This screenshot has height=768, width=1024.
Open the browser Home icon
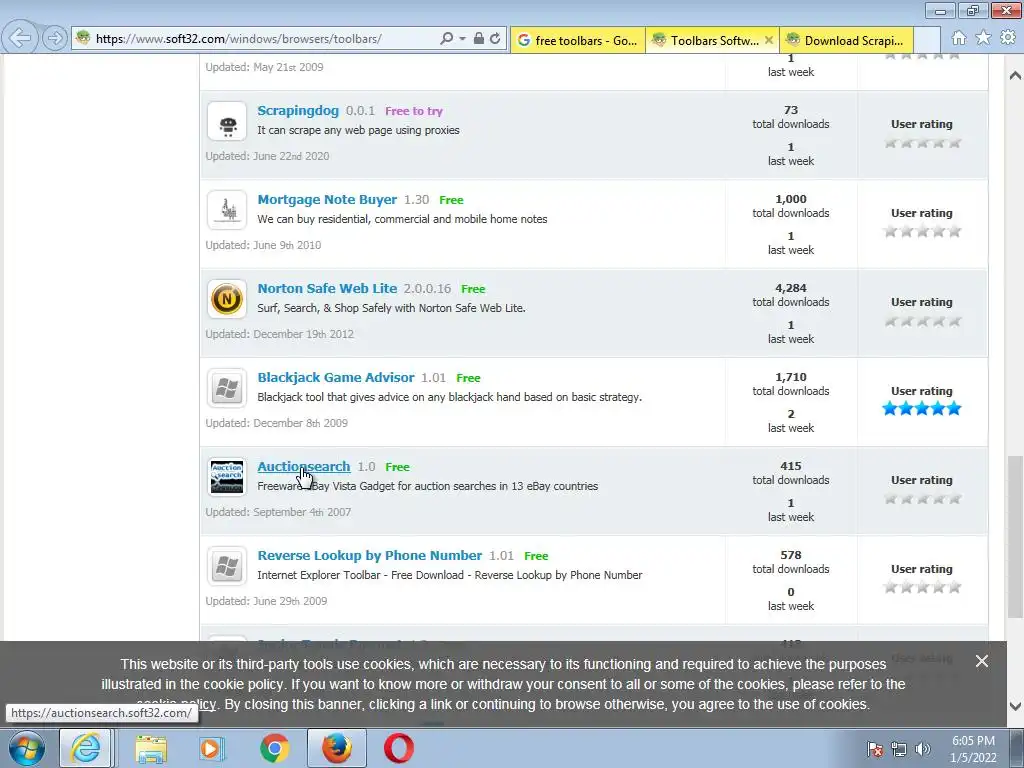959,39
